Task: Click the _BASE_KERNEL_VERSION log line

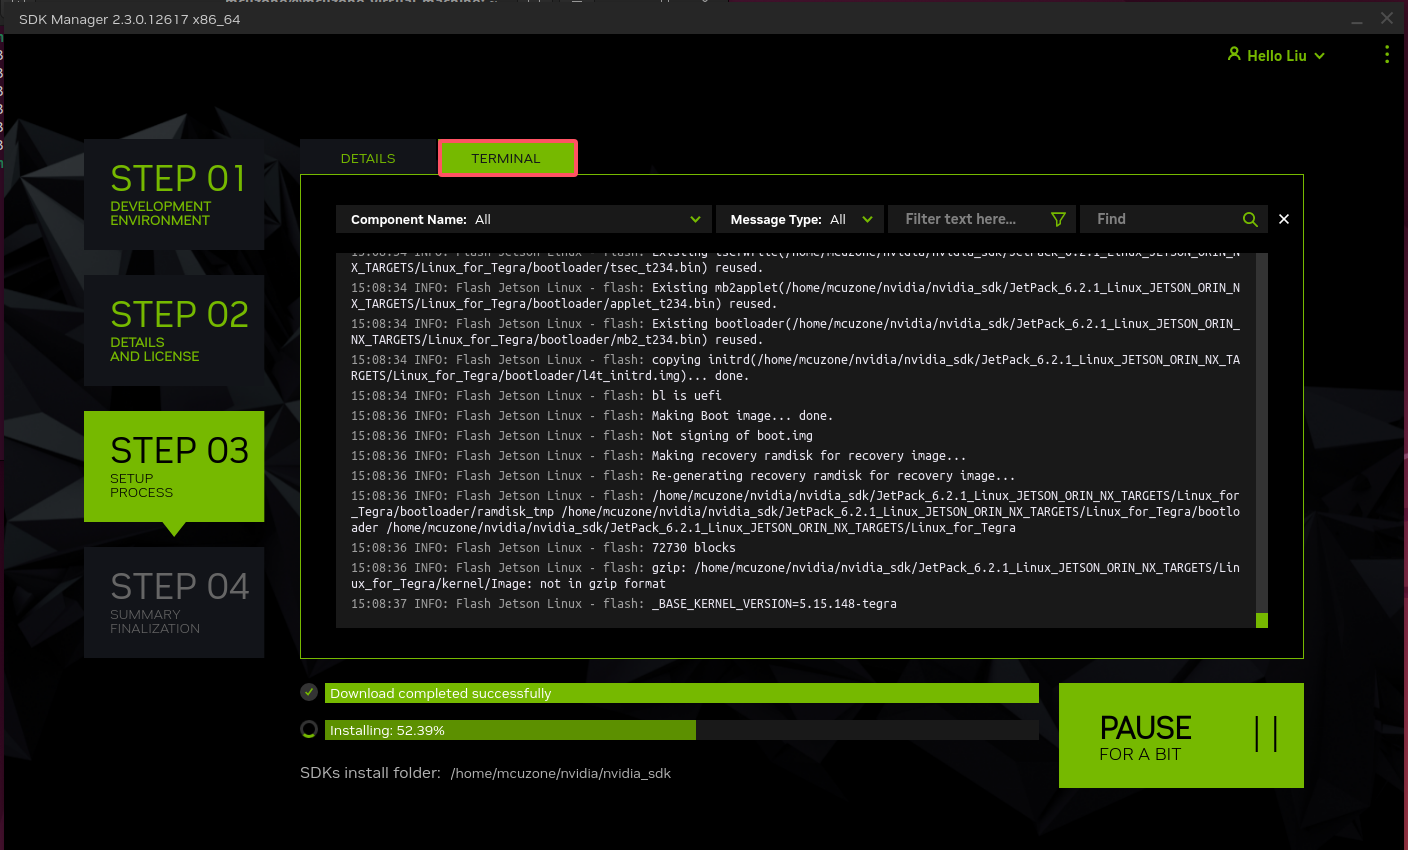Action: click(624, 604)
